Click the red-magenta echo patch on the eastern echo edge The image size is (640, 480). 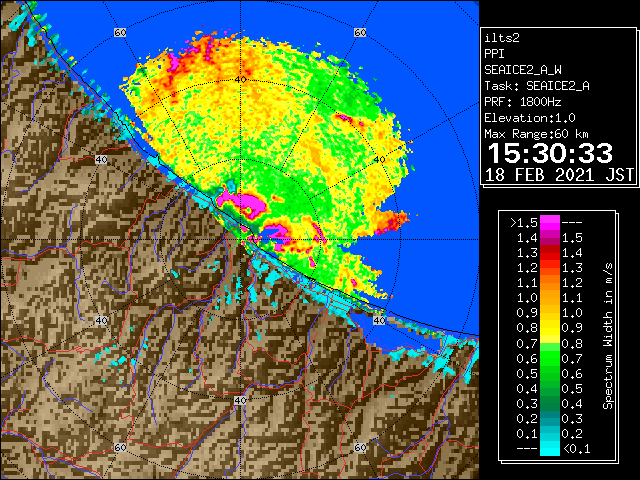pos(391,222)
